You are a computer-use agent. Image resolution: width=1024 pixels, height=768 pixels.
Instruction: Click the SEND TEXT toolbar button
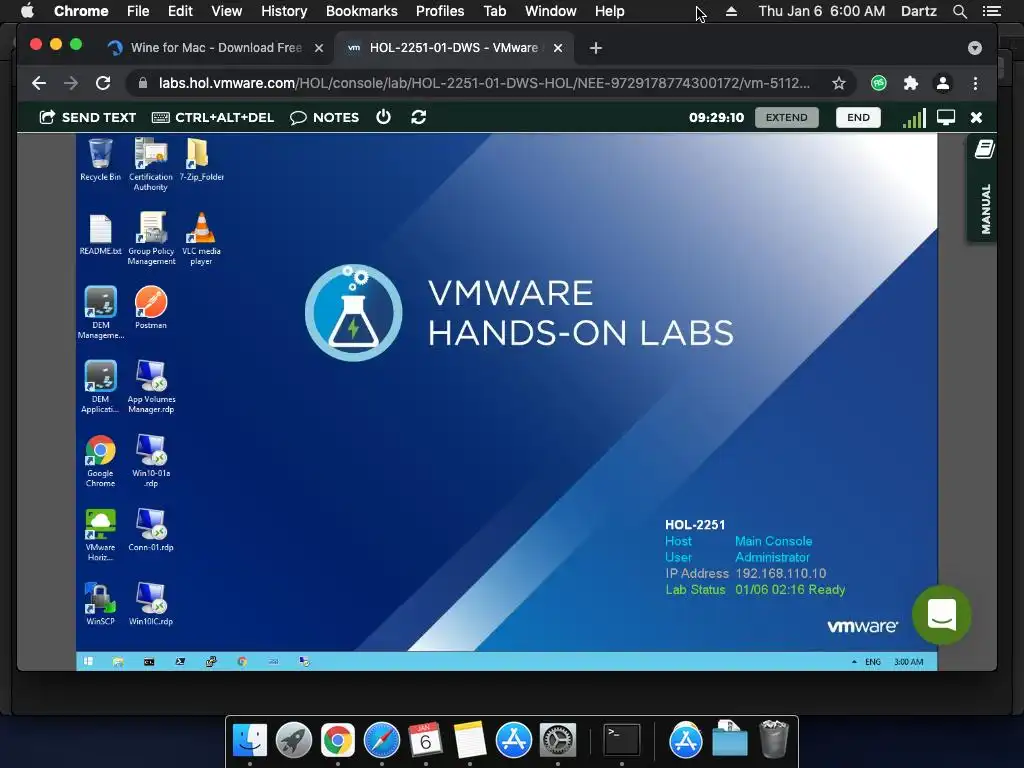(88, 118)
